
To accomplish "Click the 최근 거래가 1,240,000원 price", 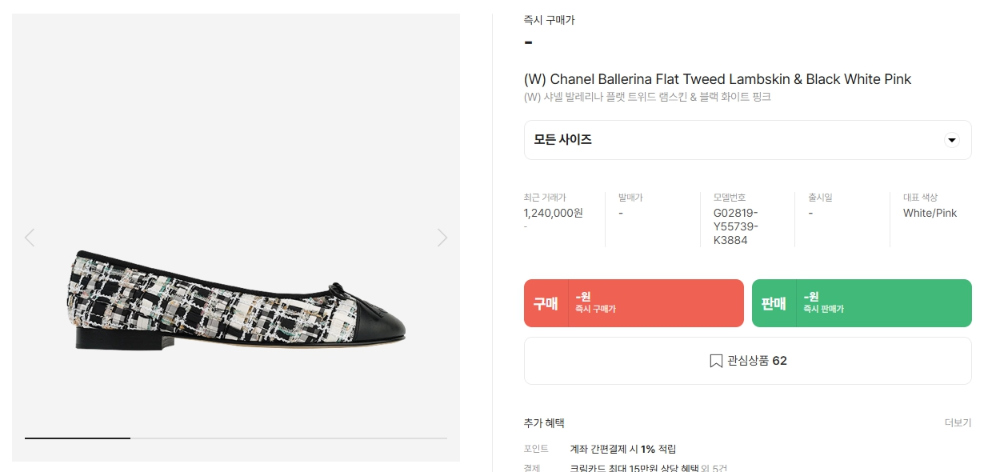I will (553, 214).
